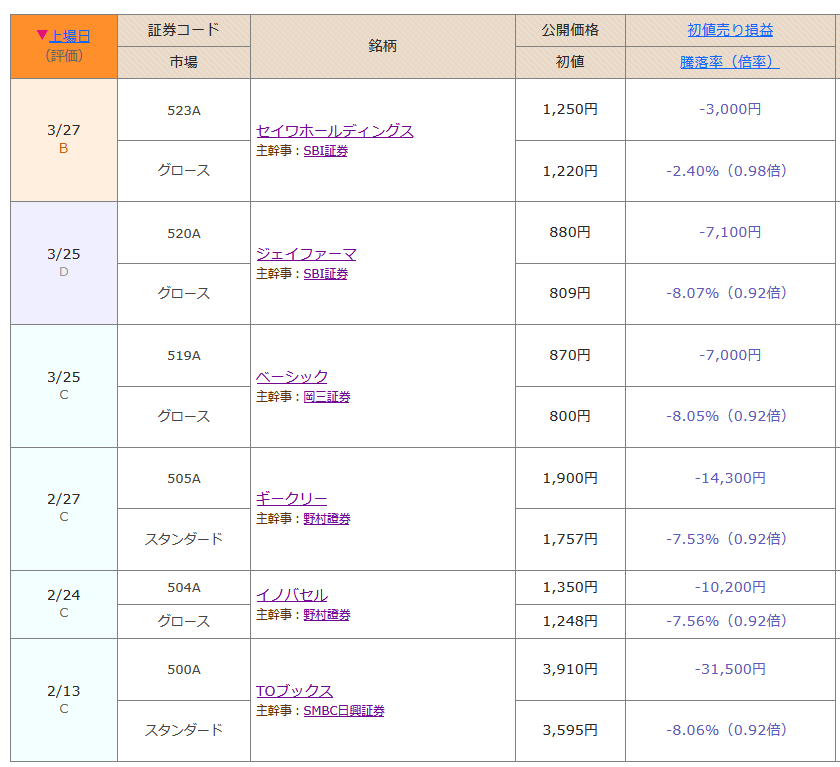This screenshot has height=767, width=840.
Task: Click グロース market cell for セイワホールディングス
Action: (184, 171)
